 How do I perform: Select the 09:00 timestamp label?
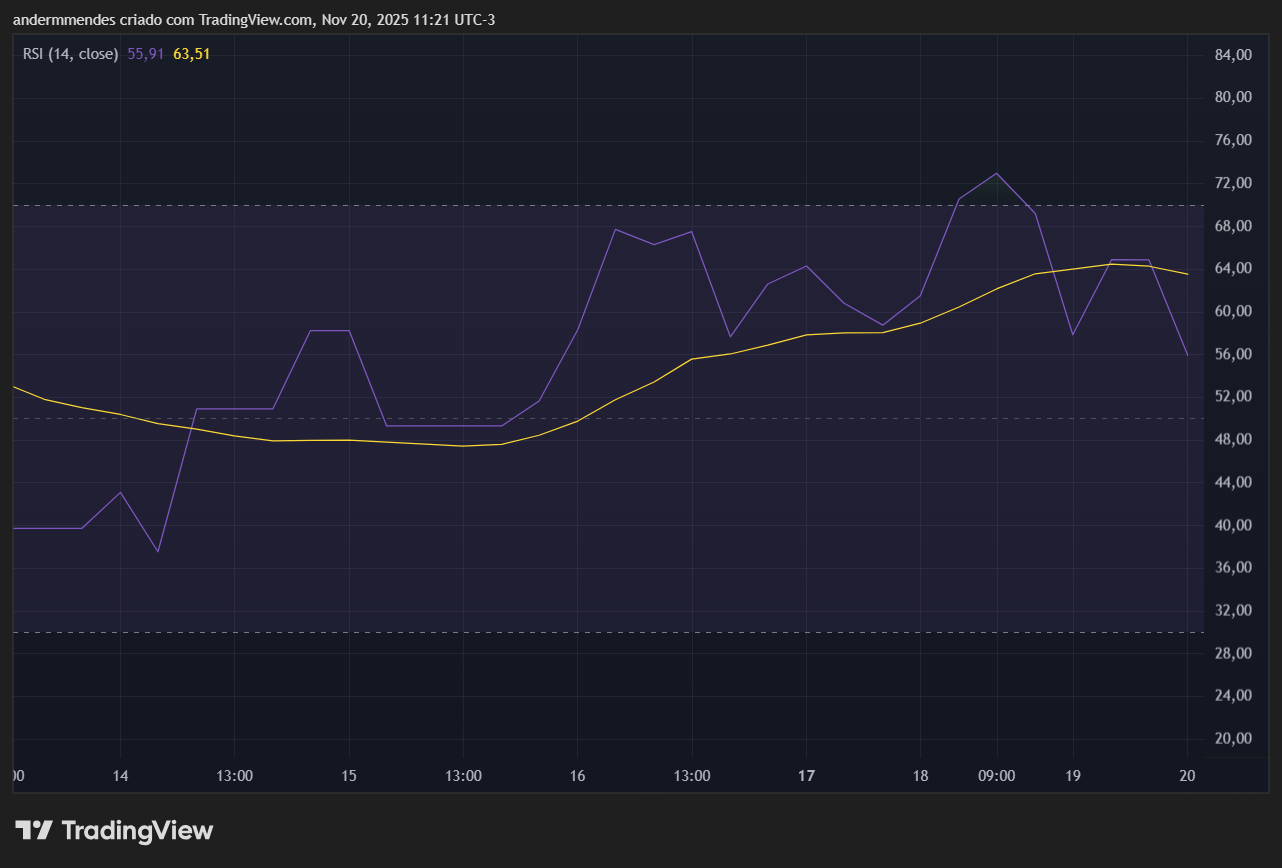[x=995, y=775]
